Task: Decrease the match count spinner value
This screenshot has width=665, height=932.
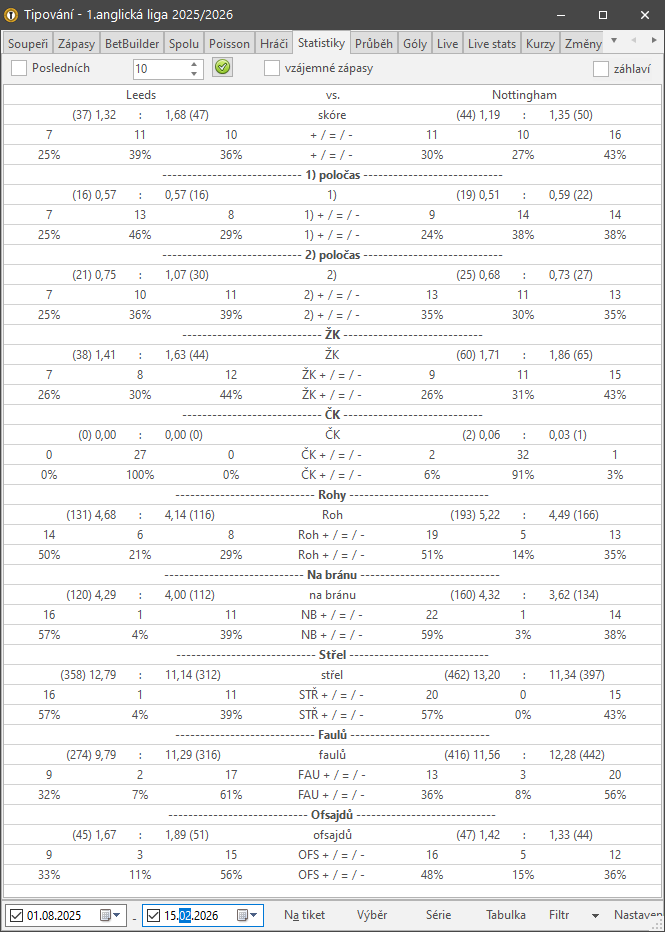Action: [x=194, y=73]
